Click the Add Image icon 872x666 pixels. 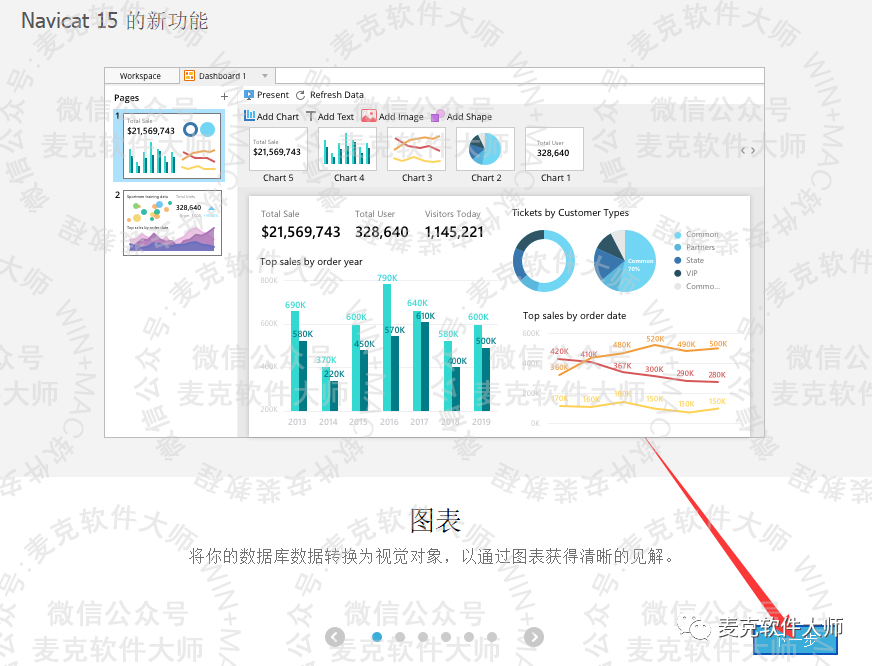(x=369, y=116)
